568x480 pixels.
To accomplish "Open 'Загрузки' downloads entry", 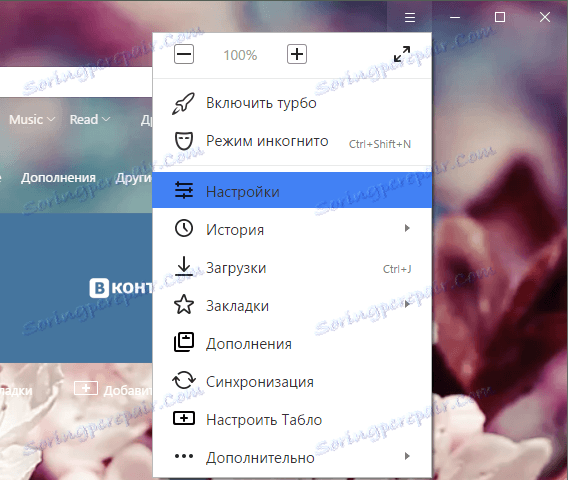I will click(x=292, y=267).
